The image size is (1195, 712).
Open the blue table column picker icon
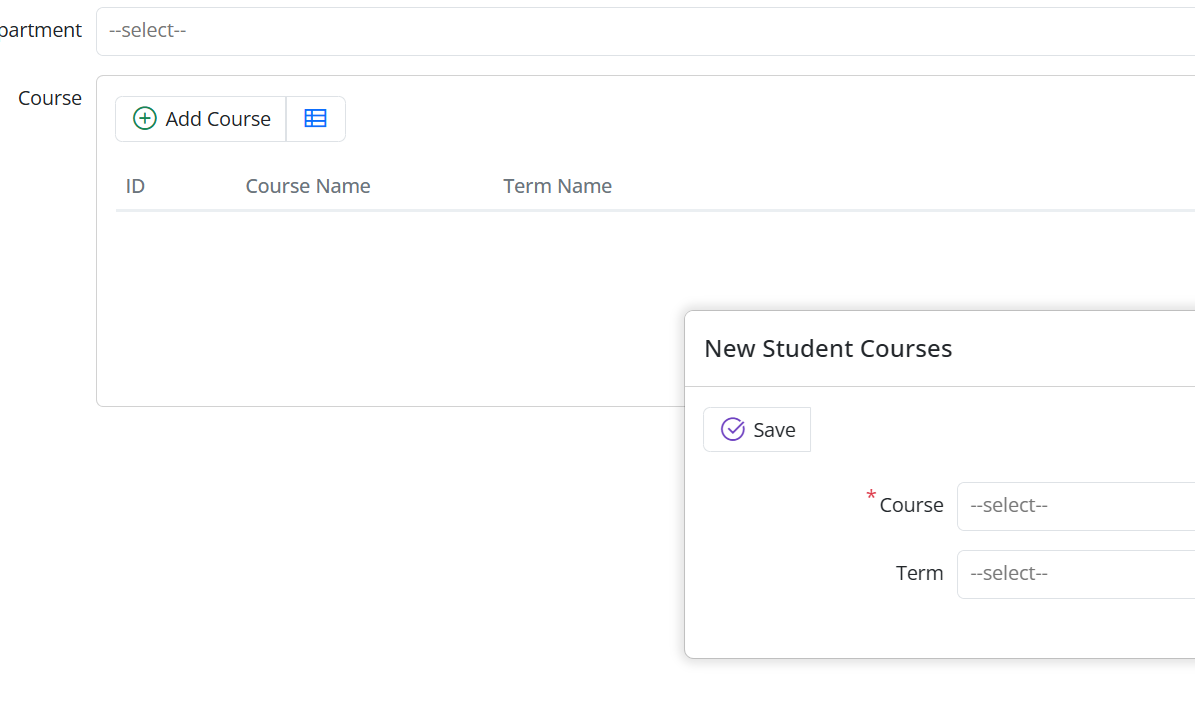[x=316, y=119]
